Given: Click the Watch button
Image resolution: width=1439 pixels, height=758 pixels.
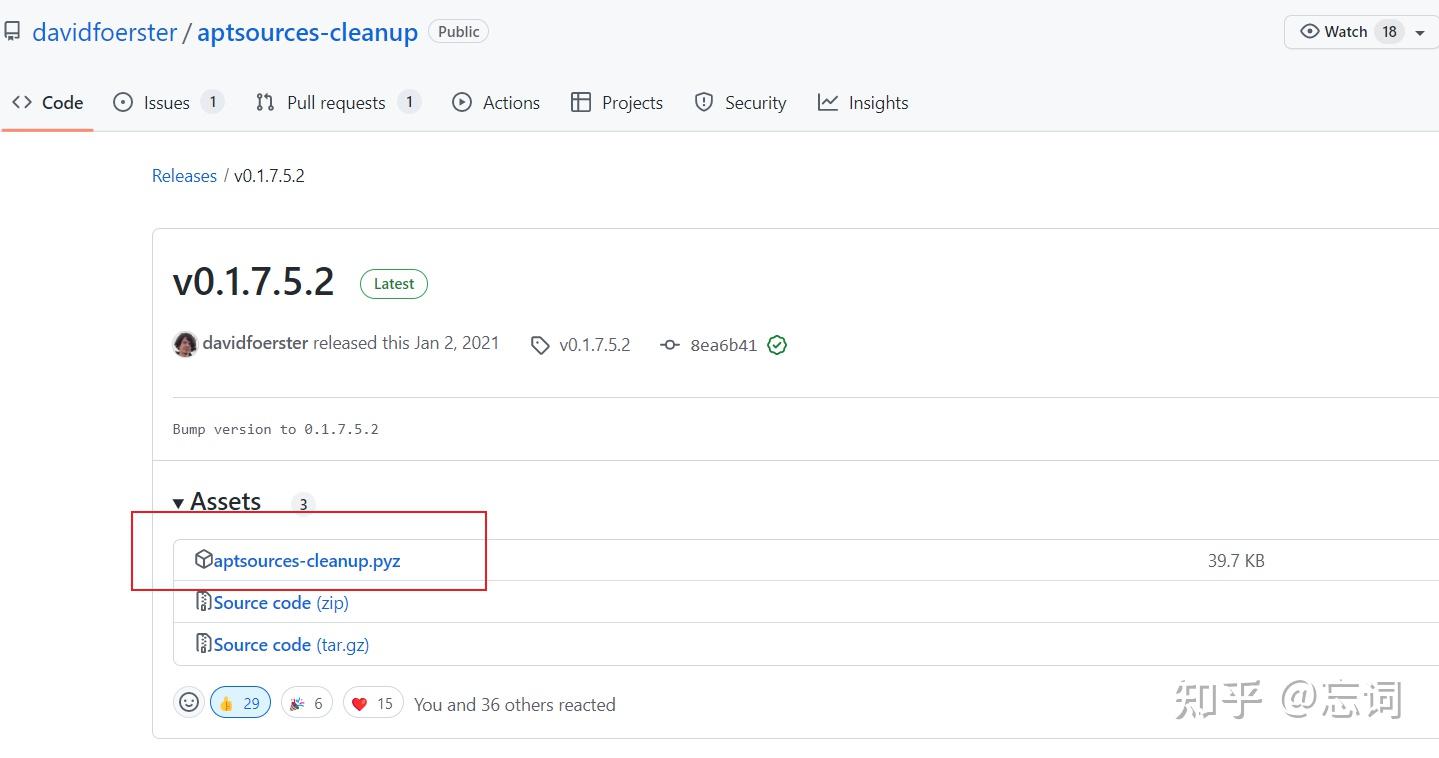Looking at the screenshot, I should (1346, 32).
